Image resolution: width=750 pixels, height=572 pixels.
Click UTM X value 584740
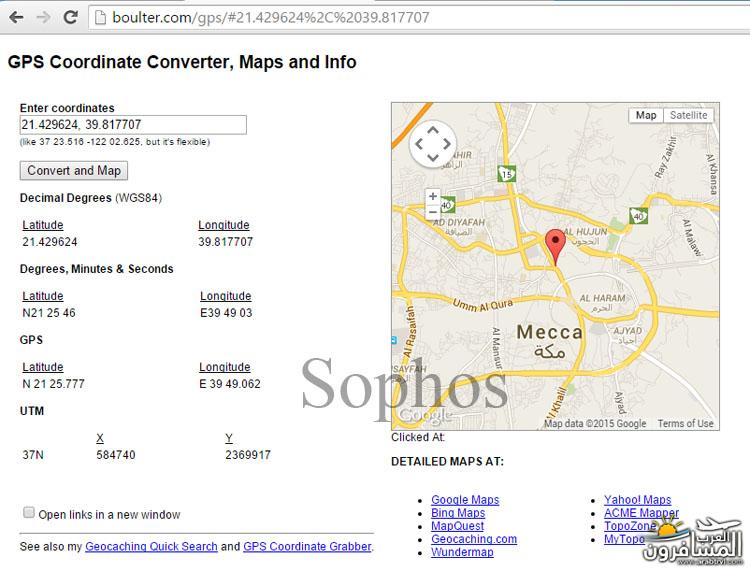pos(116,455)
